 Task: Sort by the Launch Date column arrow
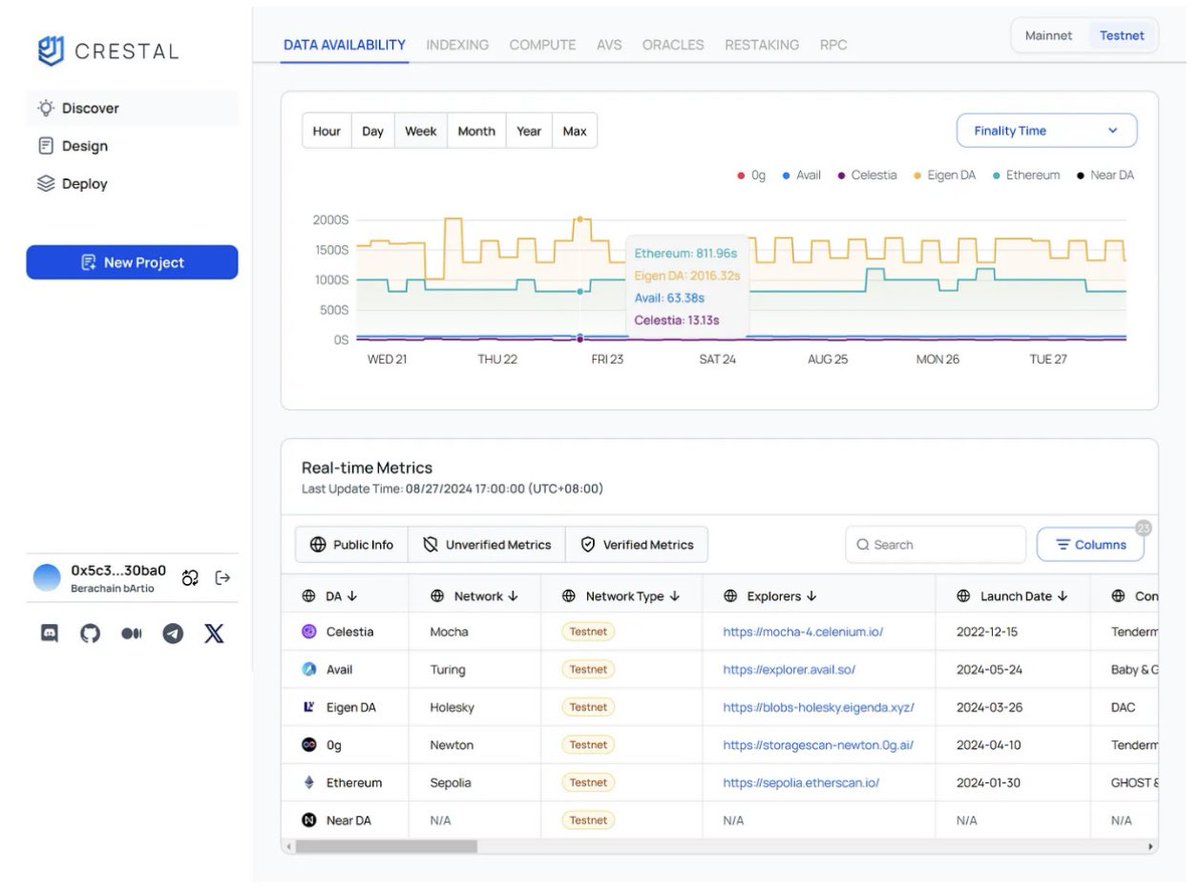[1062, 596]
